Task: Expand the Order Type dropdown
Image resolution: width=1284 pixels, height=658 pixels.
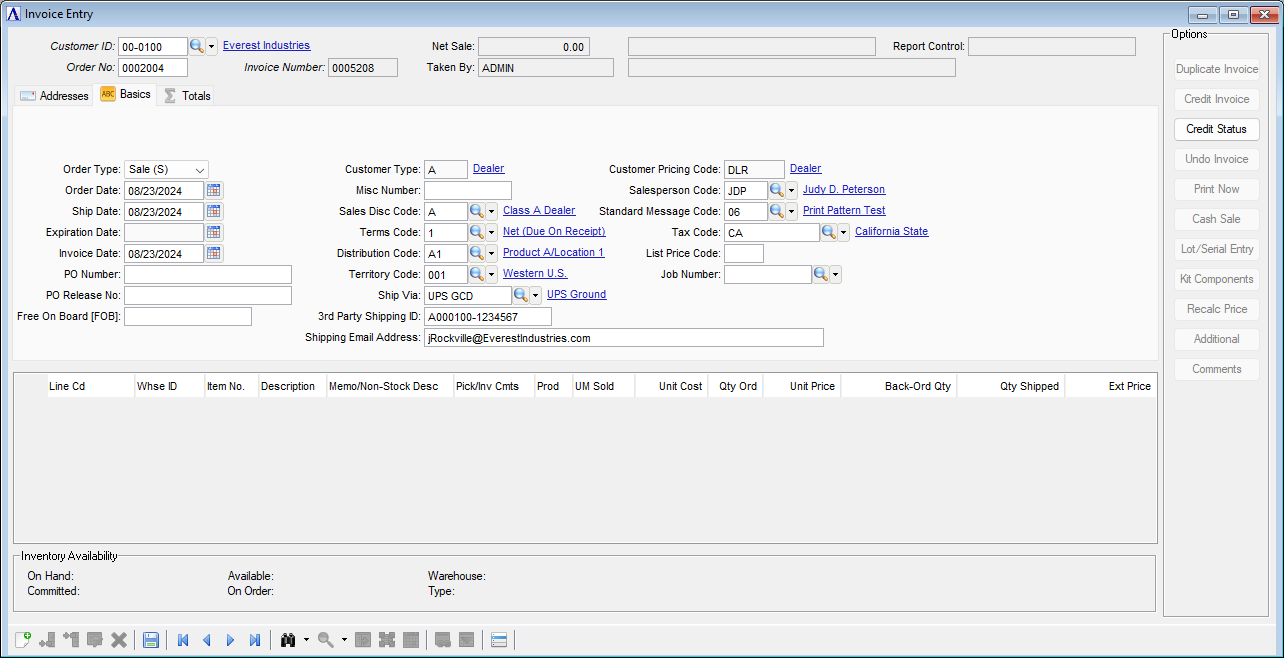Action: [200, 170]
